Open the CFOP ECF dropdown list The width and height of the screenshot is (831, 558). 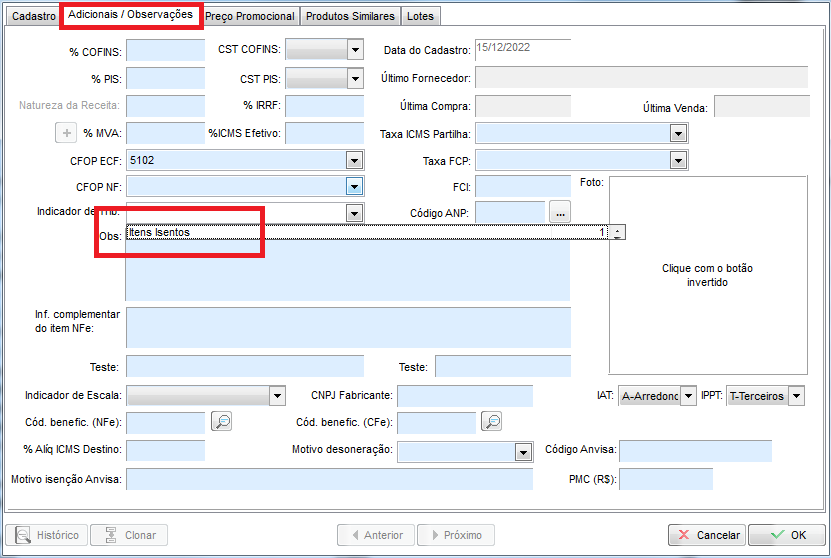(x=354, y=160)
